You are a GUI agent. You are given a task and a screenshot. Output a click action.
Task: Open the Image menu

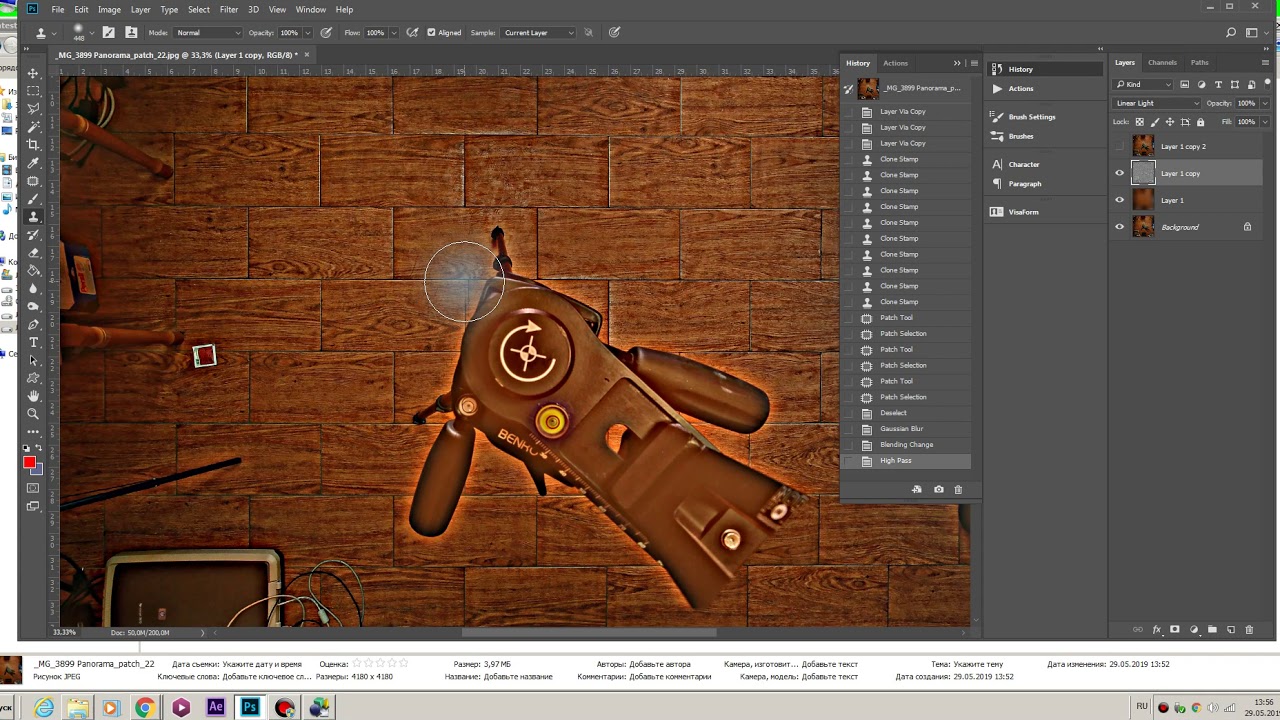(109, 9)
